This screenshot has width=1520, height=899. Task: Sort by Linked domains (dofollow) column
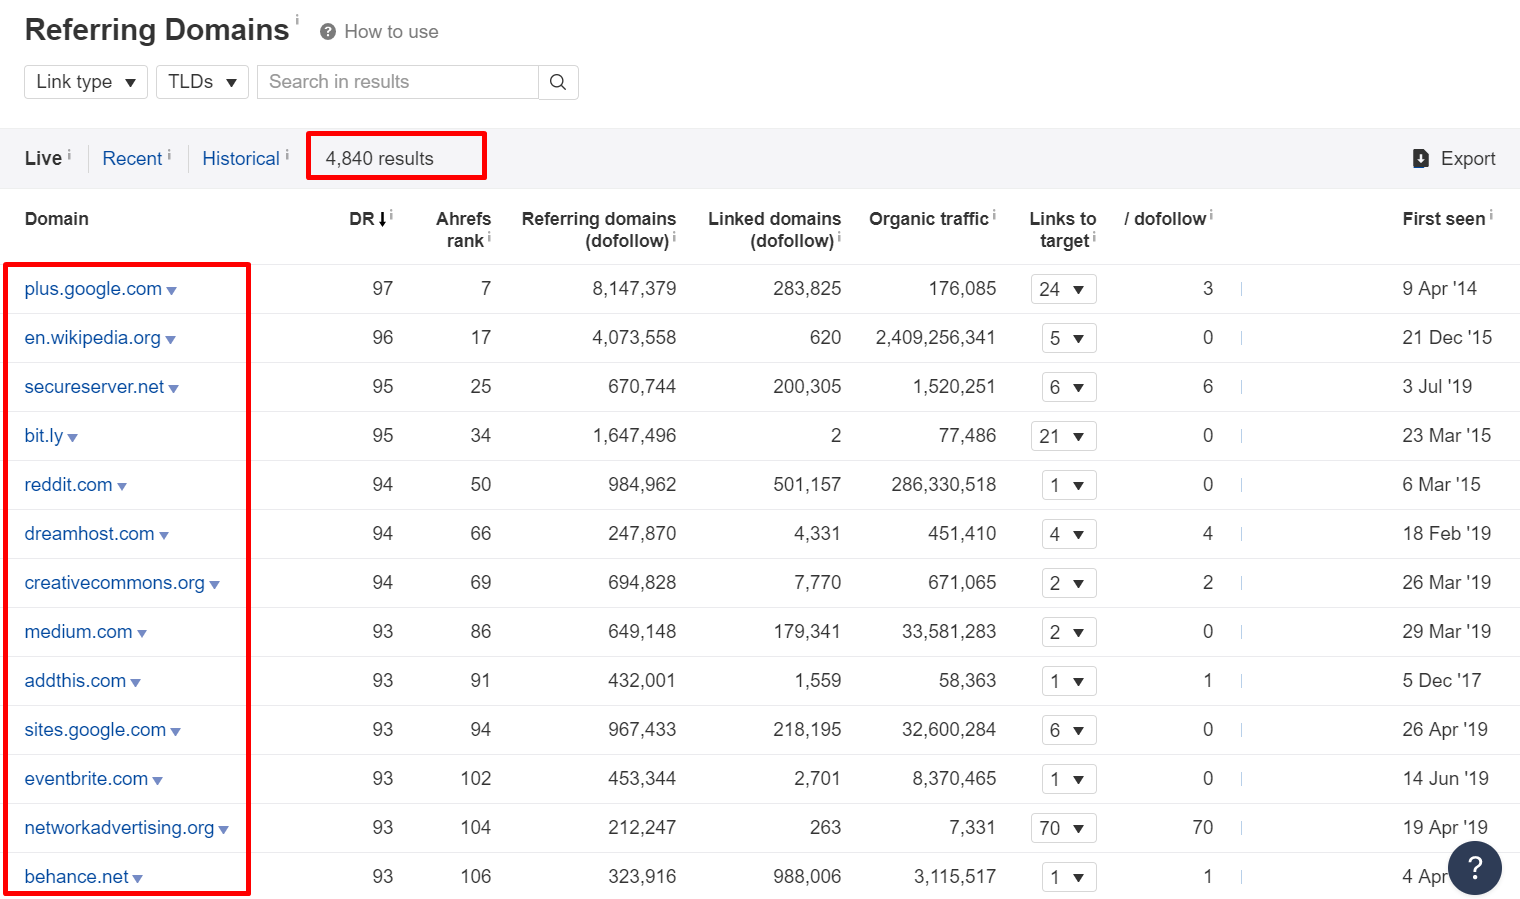(x=774, y=230)
